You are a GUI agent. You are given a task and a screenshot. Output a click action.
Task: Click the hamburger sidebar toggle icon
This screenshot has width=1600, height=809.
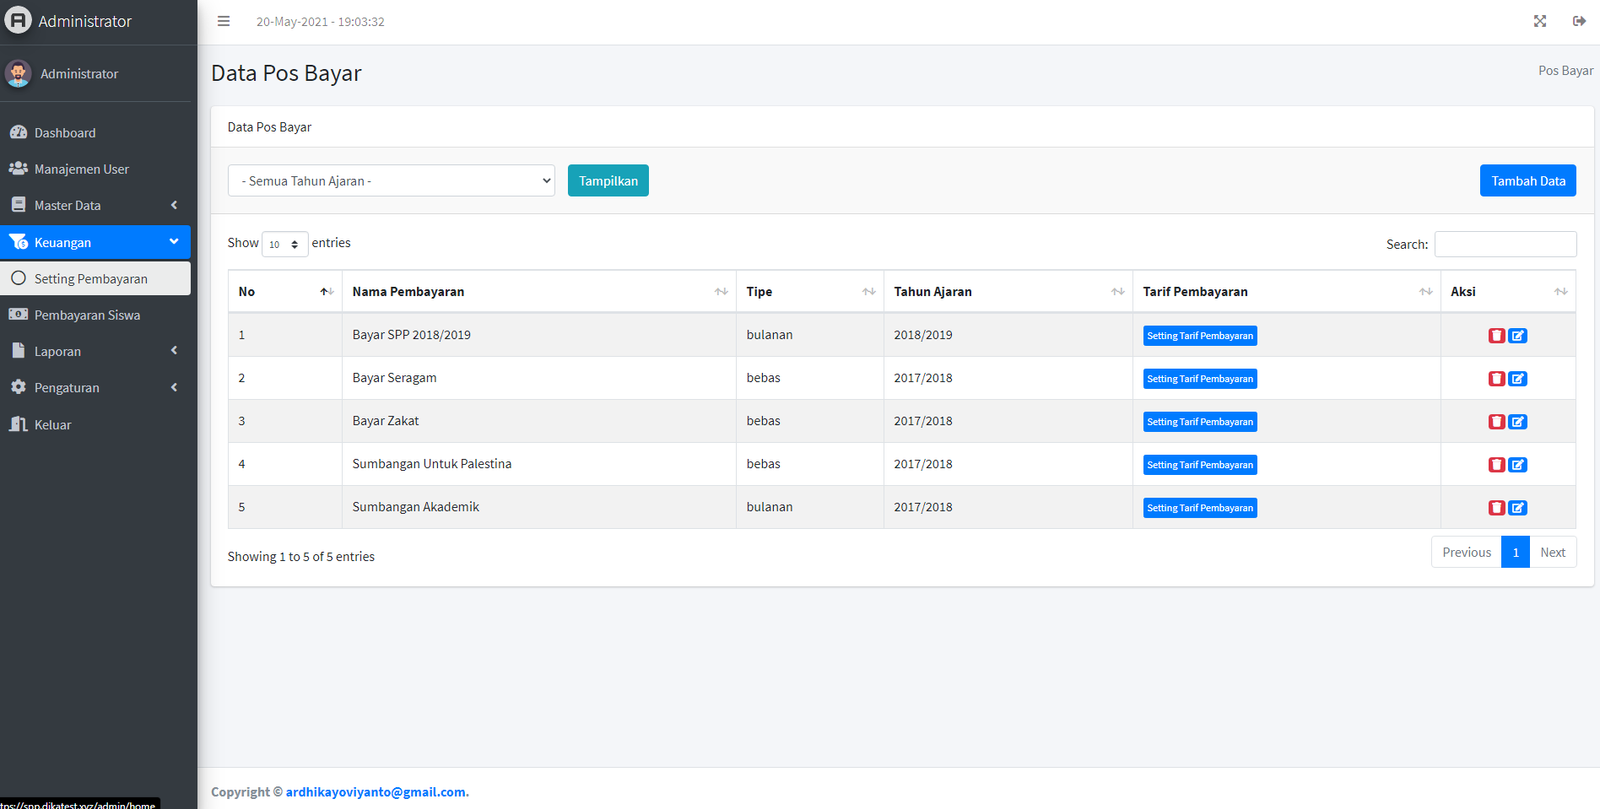224,21
